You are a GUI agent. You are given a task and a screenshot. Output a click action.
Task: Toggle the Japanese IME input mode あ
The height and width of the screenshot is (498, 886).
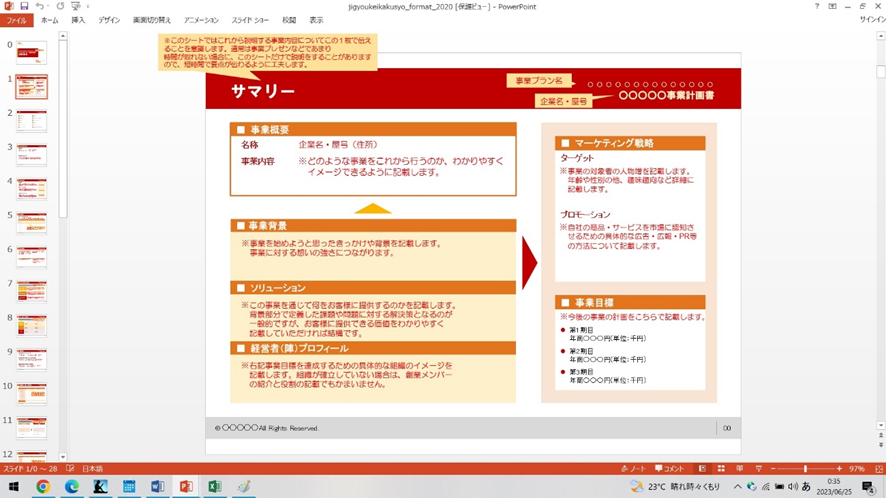[806, 487]
